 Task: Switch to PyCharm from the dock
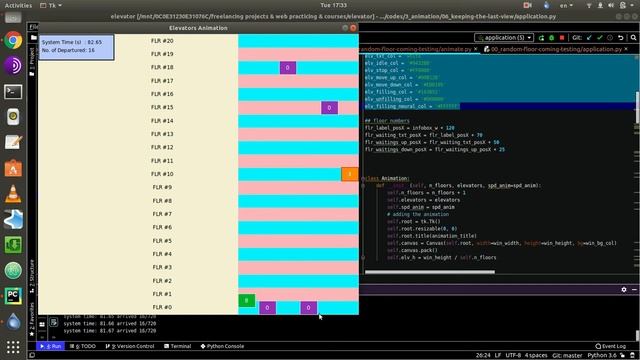coord(13,296)
